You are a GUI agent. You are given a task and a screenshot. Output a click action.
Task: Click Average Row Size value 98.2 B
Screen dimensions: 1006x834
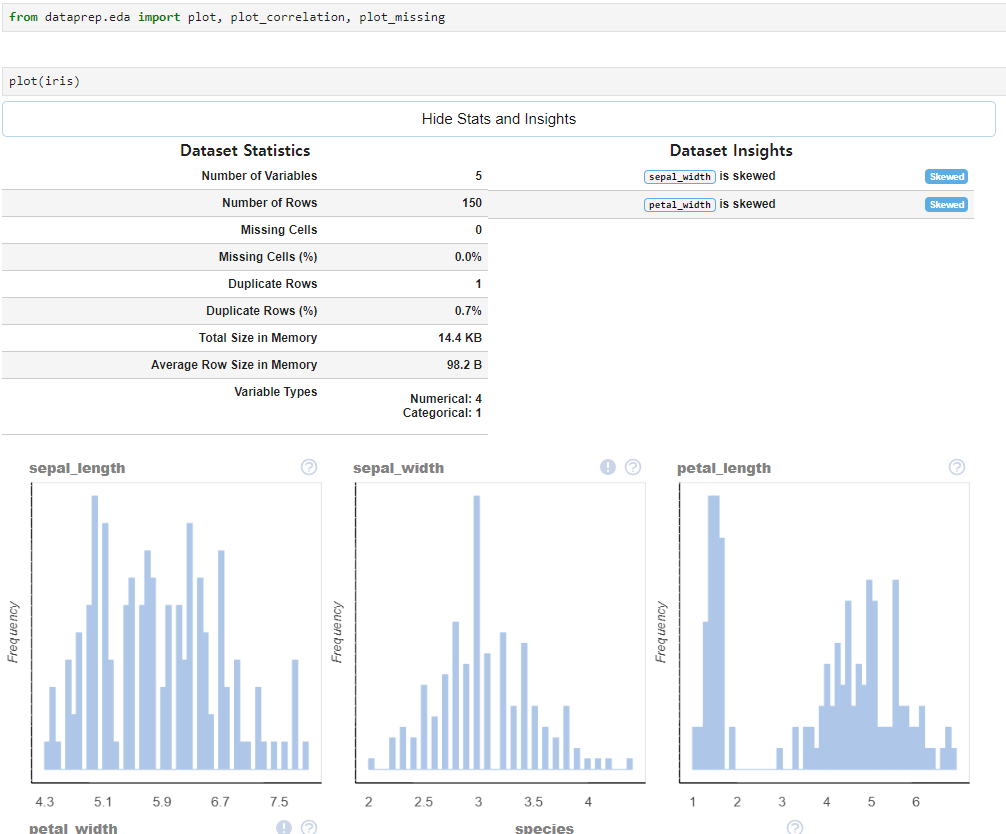point(464,364)
